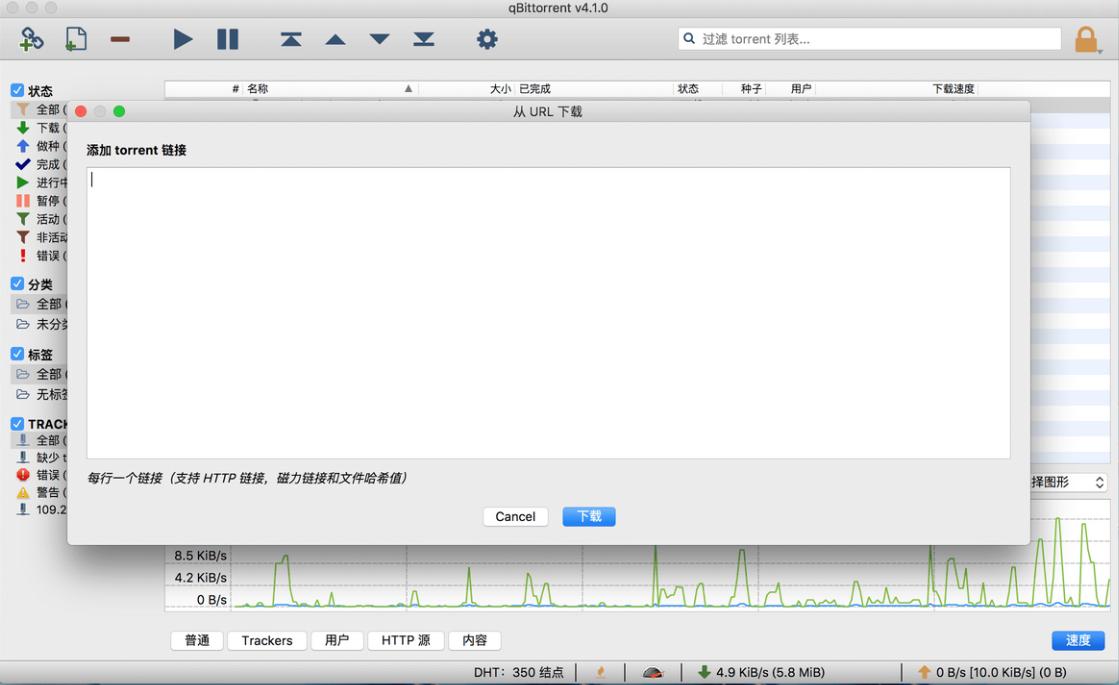The image size is (1119, 685).
Task: Switch to the HTTP 源 tab
Action: (405, 640)
